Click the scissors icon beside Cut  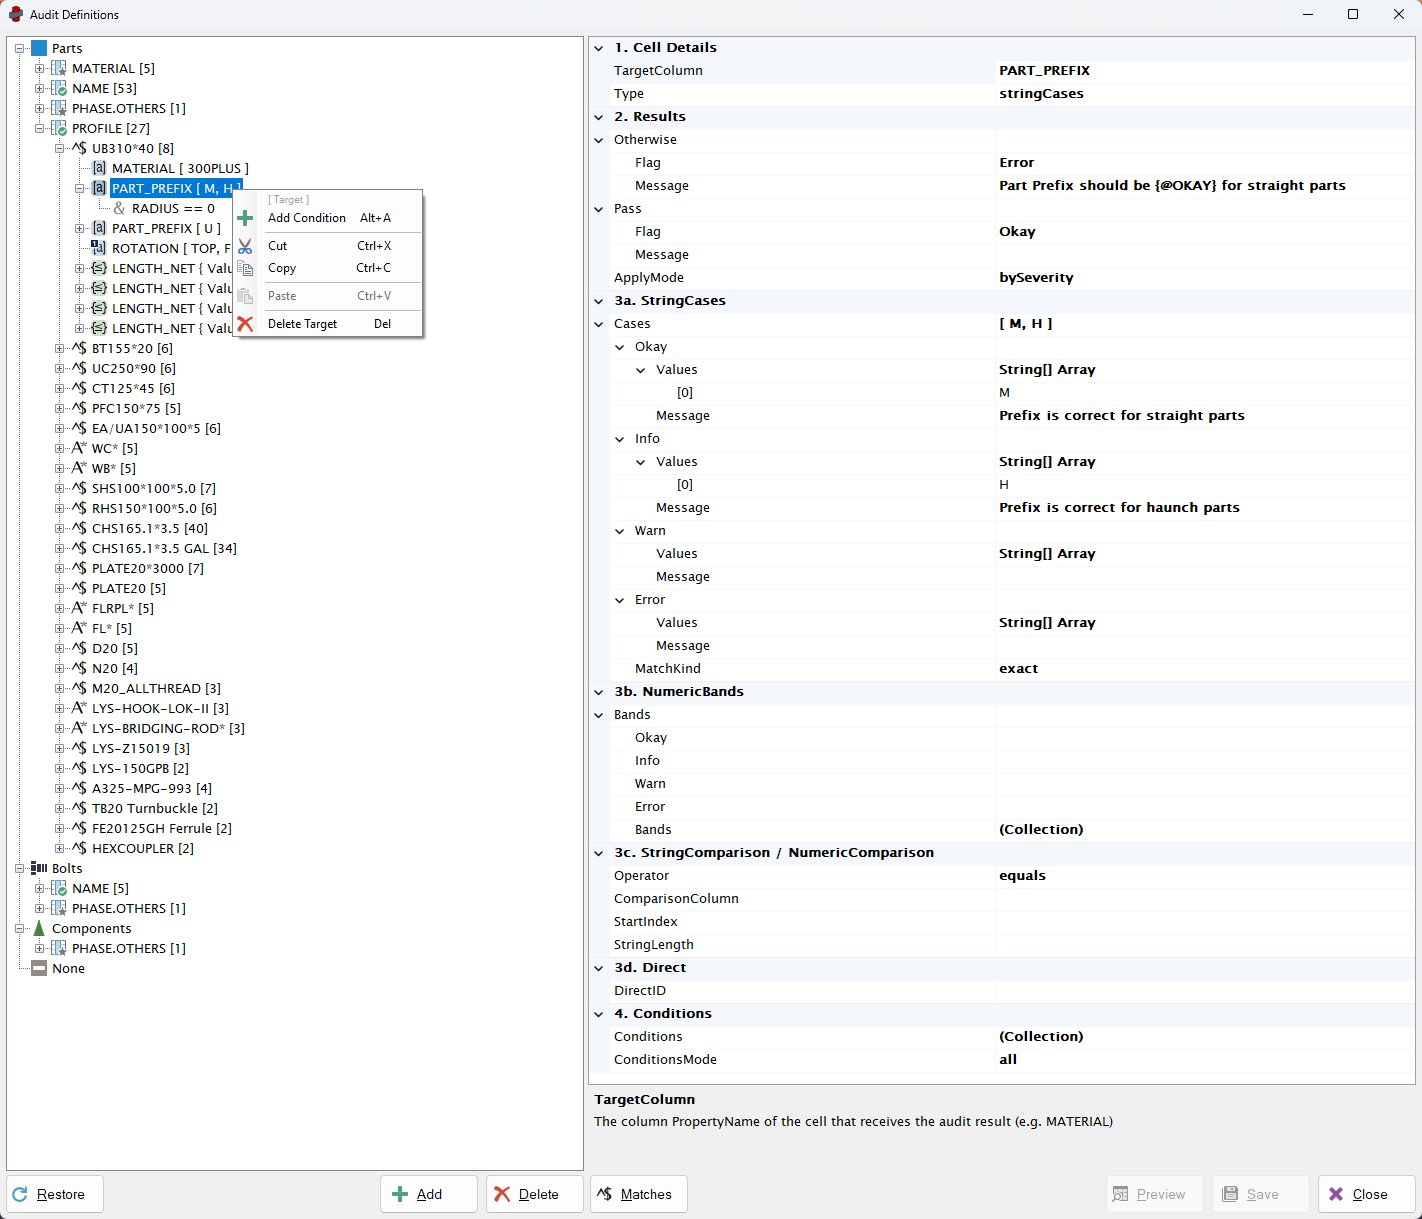(x=245, y=246)
